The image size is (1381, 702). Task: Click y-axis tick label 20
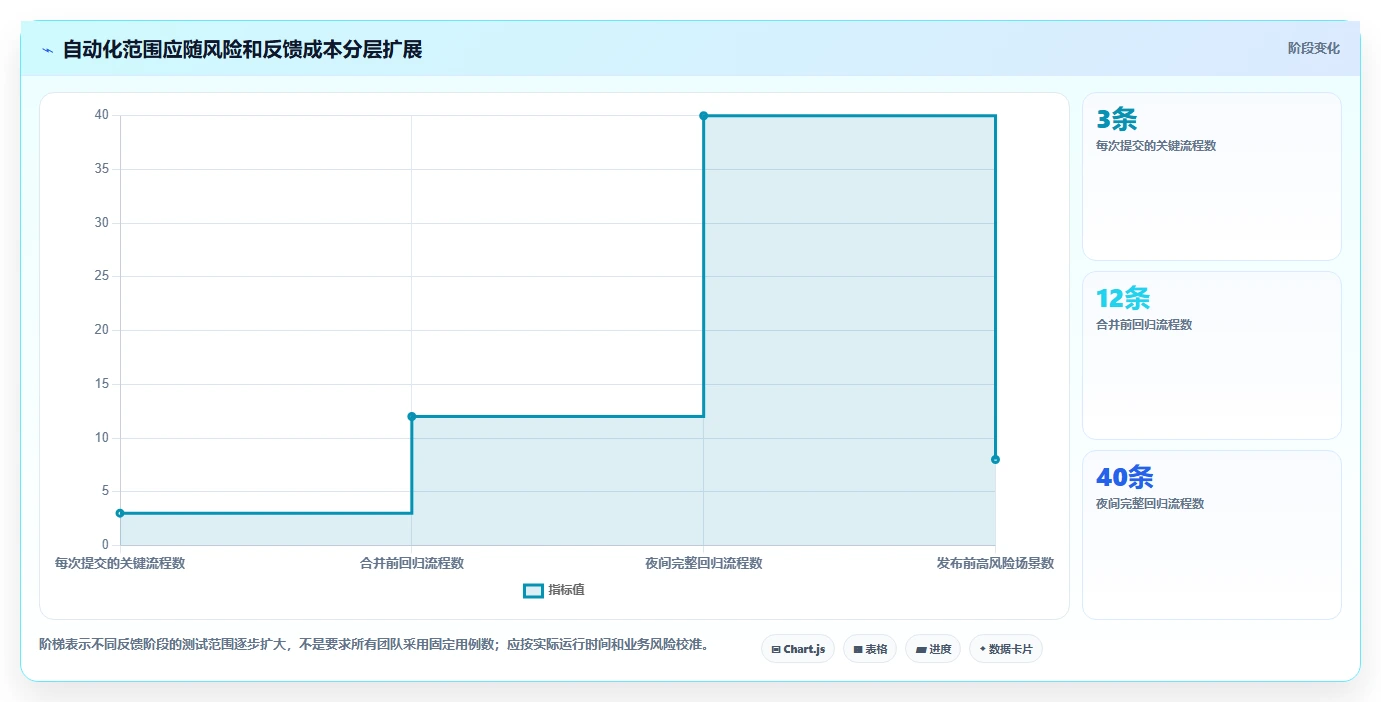[x=102, y=330]
